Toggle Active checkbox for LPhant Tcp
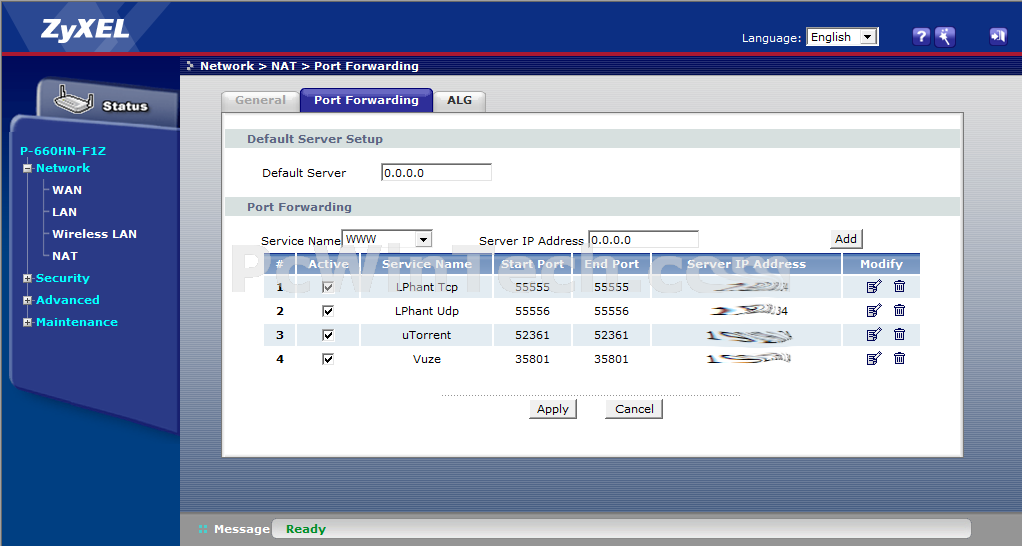 pyautogui.click(x=328, y=287)
